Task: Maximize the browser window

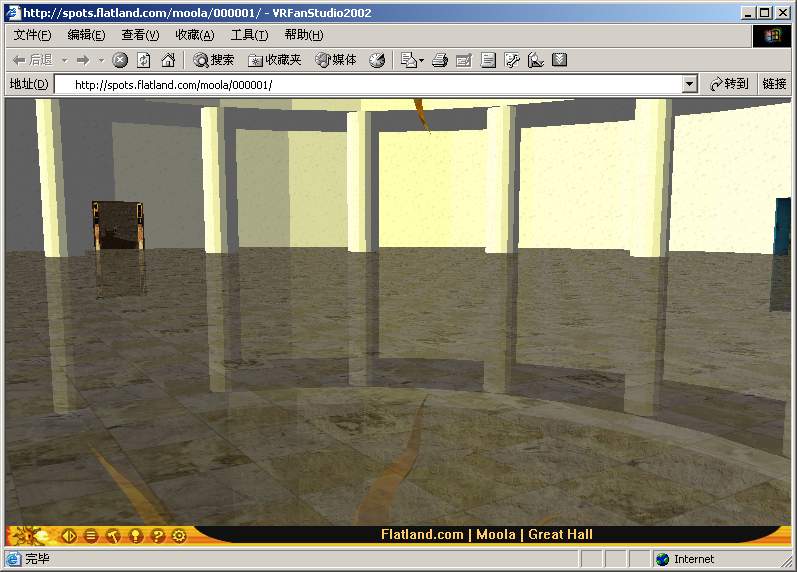Action: pos(764,13)
